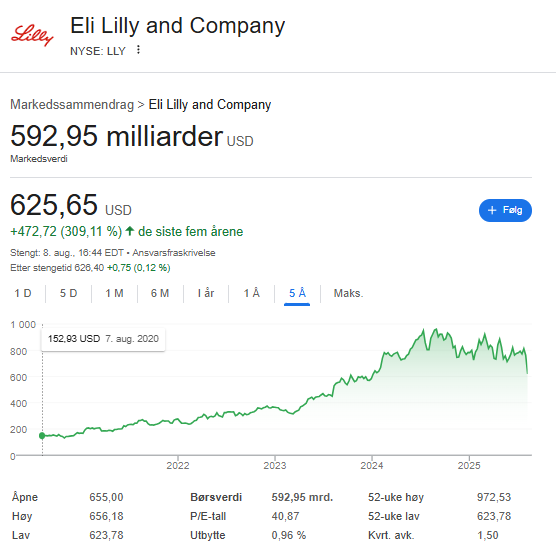Image resolution: width=556 pixels, height=559 pixels.
Task: Open the Markedssammendrag breadcrumb link
Action: 72,105
